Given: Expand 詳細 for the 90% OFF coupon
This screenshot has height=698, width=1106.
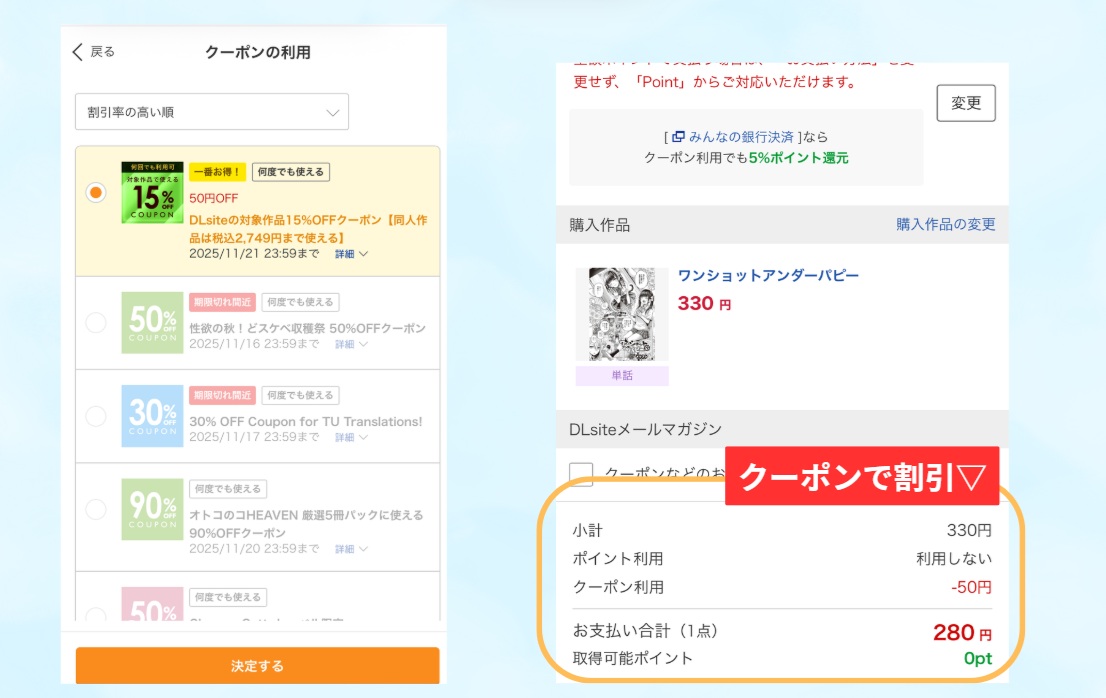Looking at the screenshot, I should click(351, 549).
